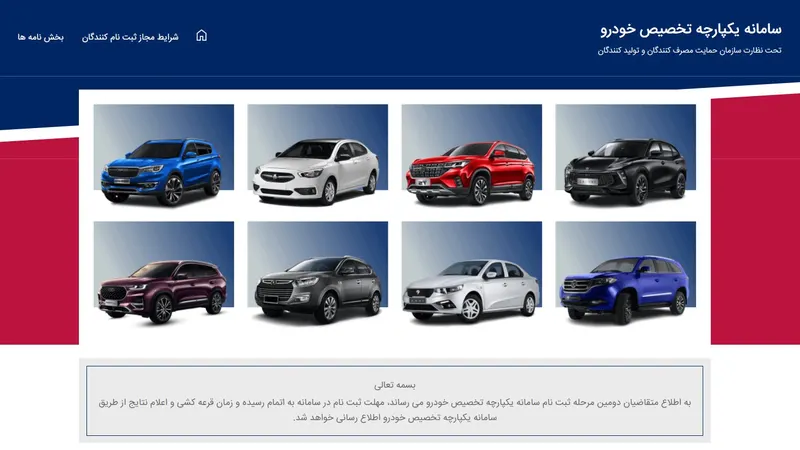The height and width of the screenshot is (450, 800).
Task: Click the notice line ending اطلاع رسانی خواهد شد
Action: [x=395, y=417]
